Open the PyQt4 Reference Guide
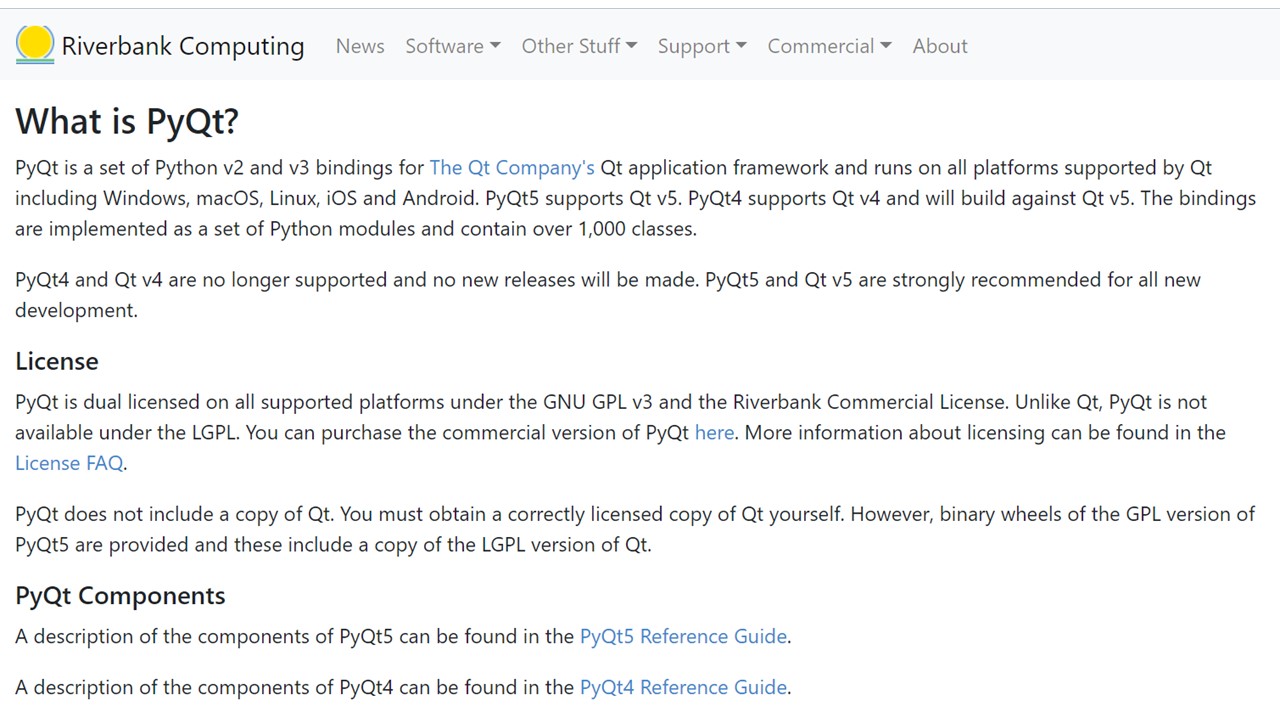This screenshot has width=1280, height=720. coord(683,687)
